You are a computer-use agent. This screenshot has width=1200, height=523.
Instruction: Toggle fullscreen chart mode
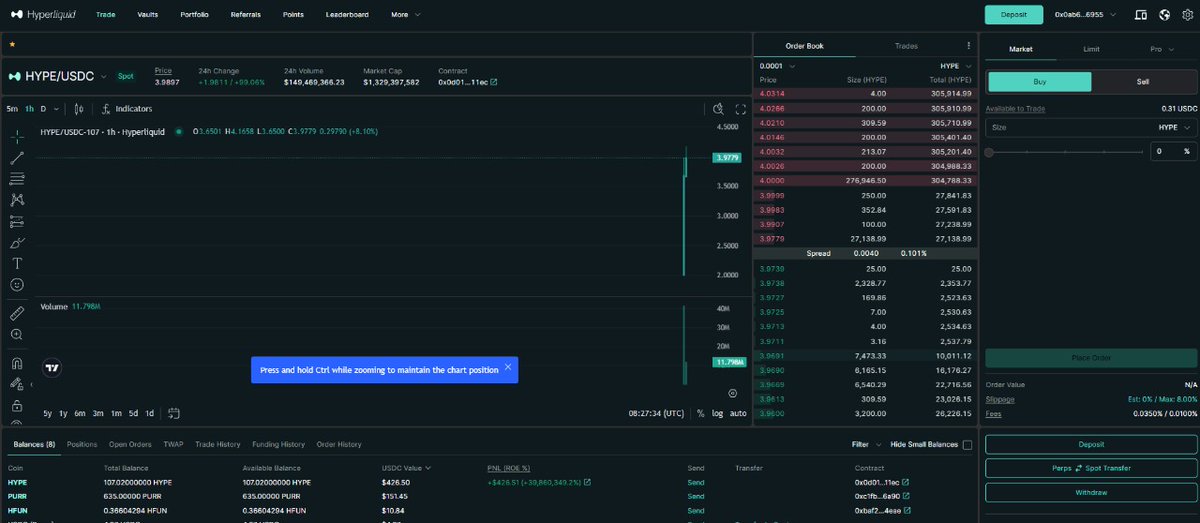click(741, 109)
